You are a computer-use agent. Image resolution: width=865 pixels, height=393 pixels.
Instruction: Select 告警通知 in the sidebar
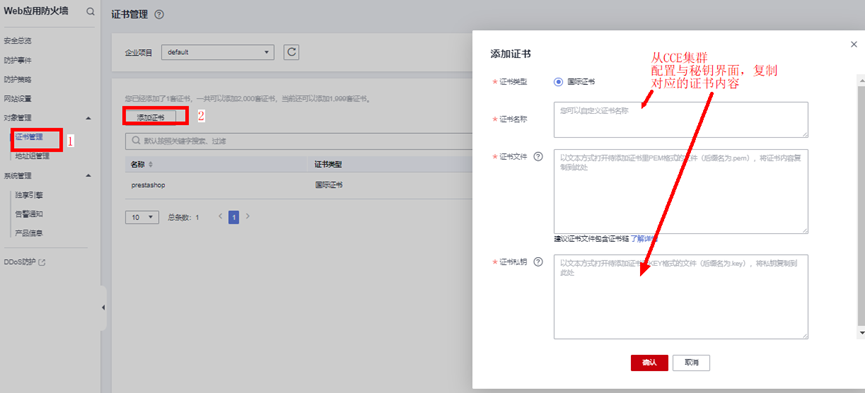(x=29, y=214)
